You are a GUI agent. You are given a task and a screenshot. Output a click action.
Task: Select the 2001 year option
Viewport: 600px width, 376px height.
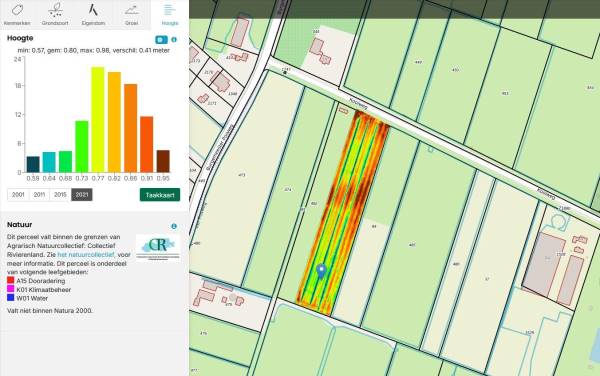coord(18,195)
